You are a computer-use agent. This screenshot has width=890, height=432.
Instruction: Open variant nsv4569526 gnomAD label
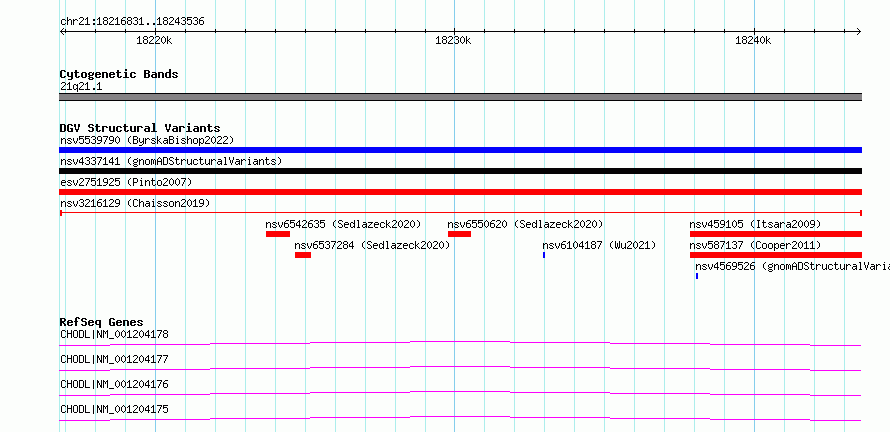coord(792,266)
